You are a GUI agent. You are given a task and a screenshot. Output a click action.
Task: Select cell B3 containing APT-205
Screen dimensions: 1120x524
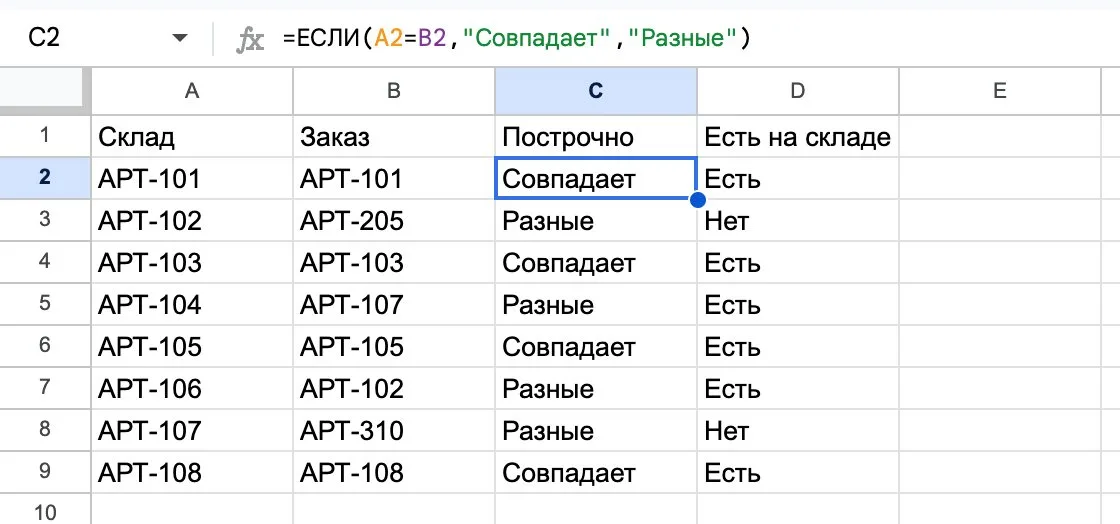[x=394, y=221]
